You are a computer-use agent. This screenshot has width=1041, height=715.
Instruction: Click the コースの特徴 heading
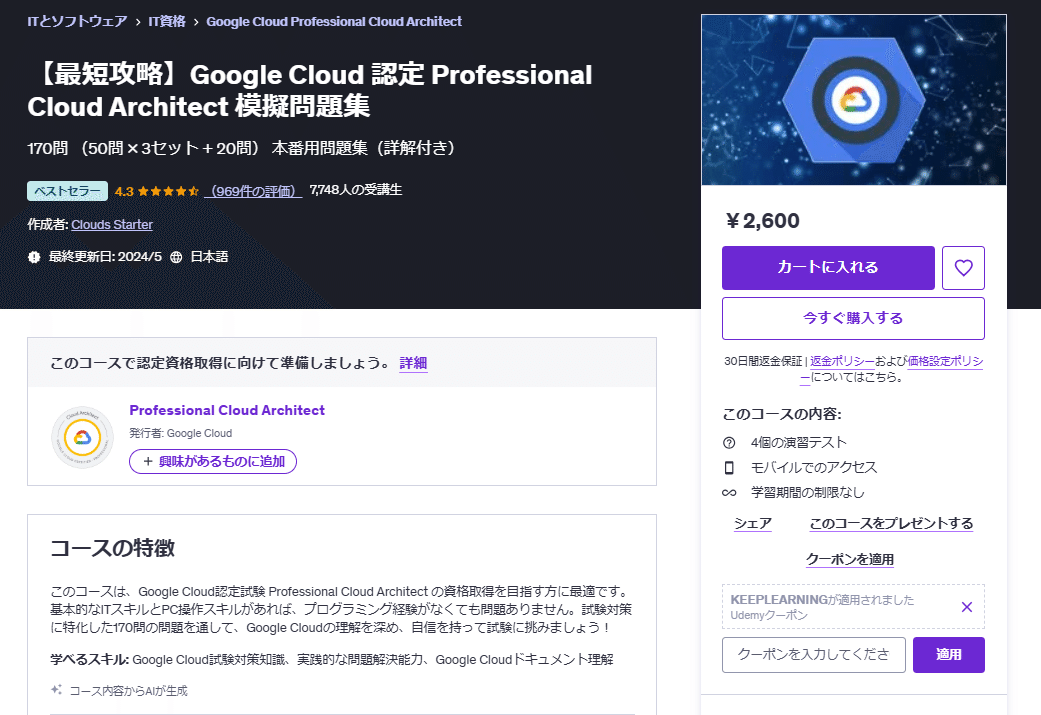coord(112,548)
